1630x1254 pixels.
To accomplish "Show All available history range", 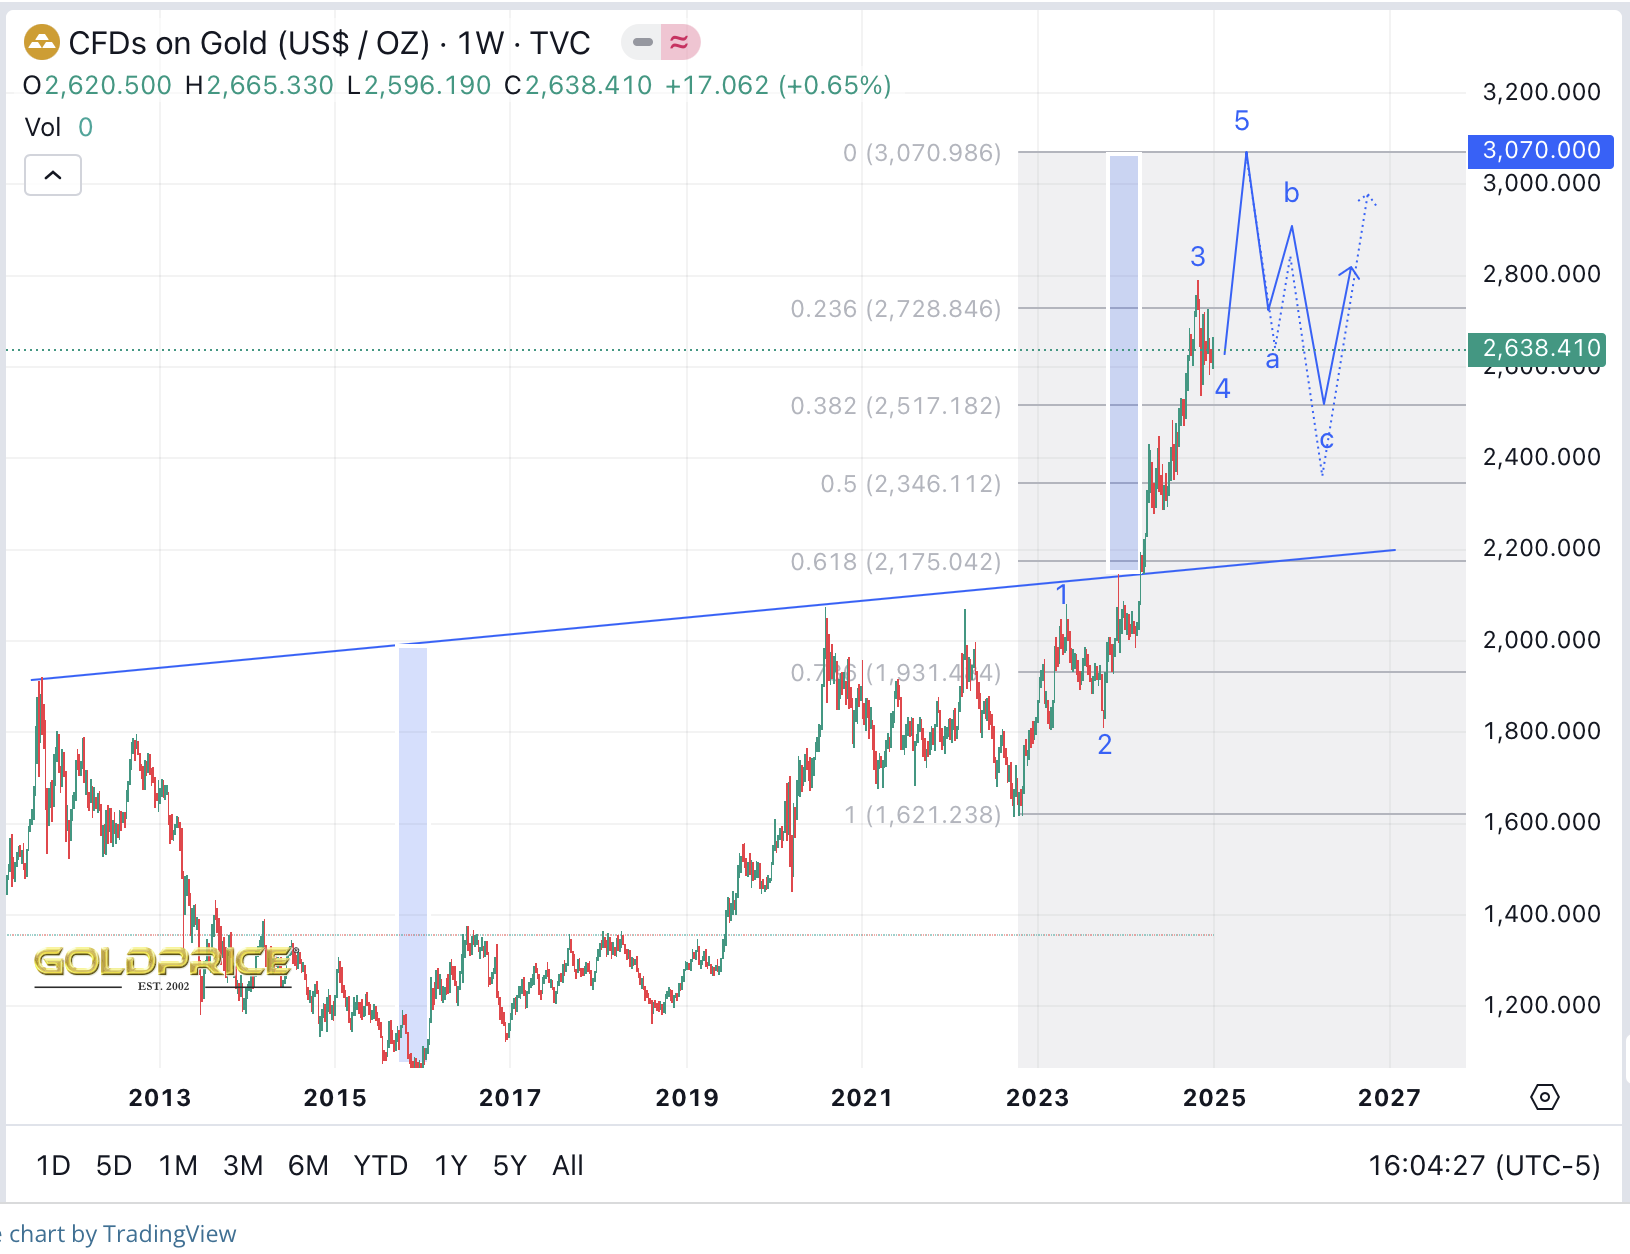I will 568,1165.
